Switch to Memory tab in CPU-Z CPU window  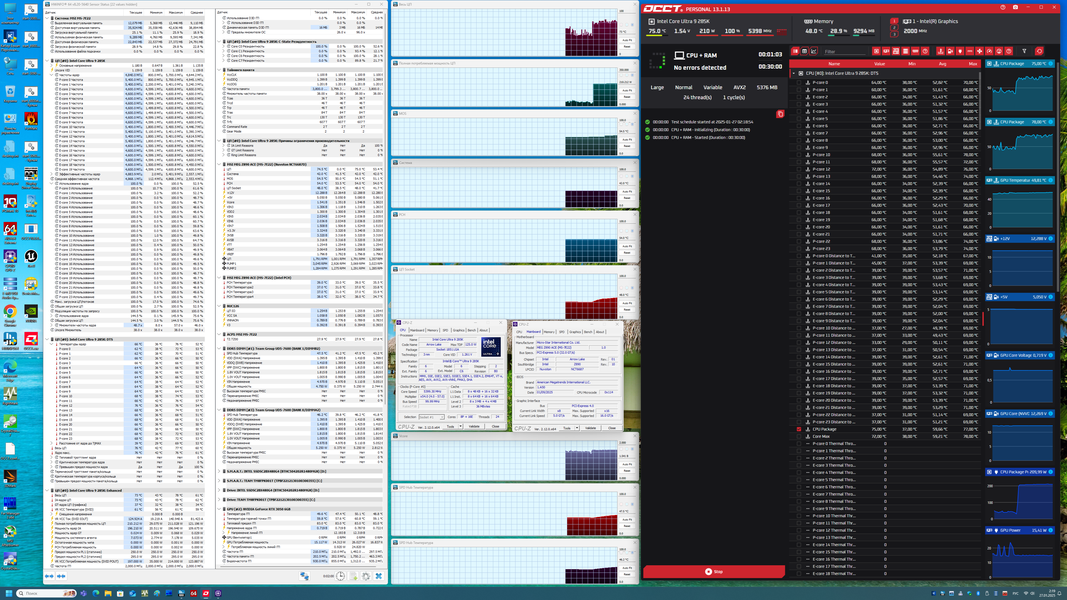click(x=433, y=330)
